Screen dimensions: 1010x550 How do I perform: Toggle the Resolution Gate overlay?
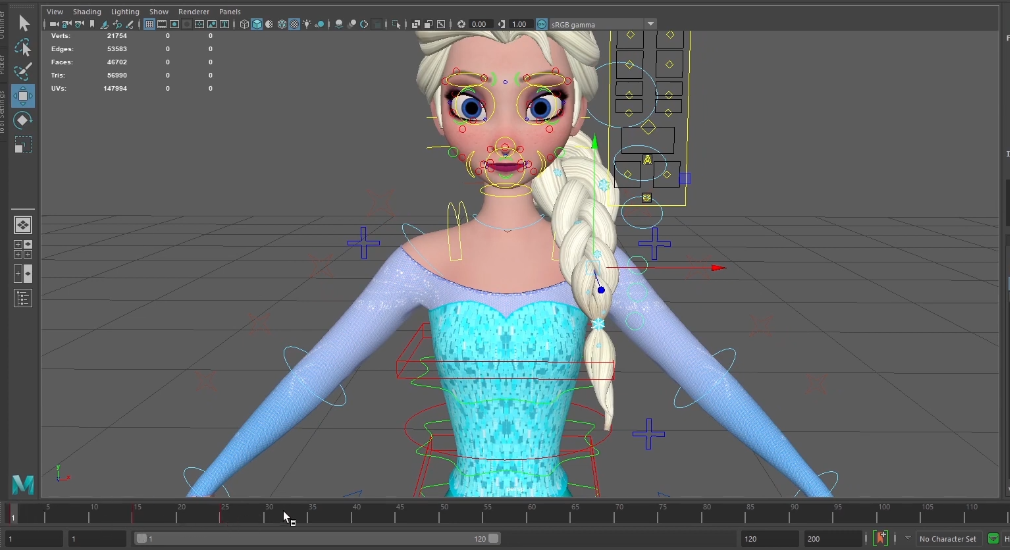click(175, 24)
